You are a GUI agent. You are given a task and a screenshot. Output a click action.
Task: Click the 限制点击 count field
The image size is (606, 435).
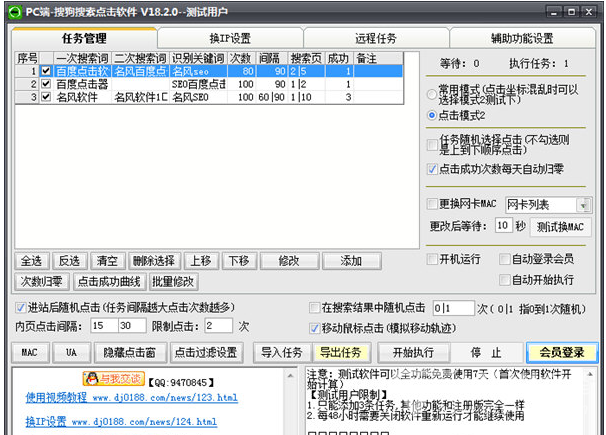pyautogui.click(x=219, y=326)
